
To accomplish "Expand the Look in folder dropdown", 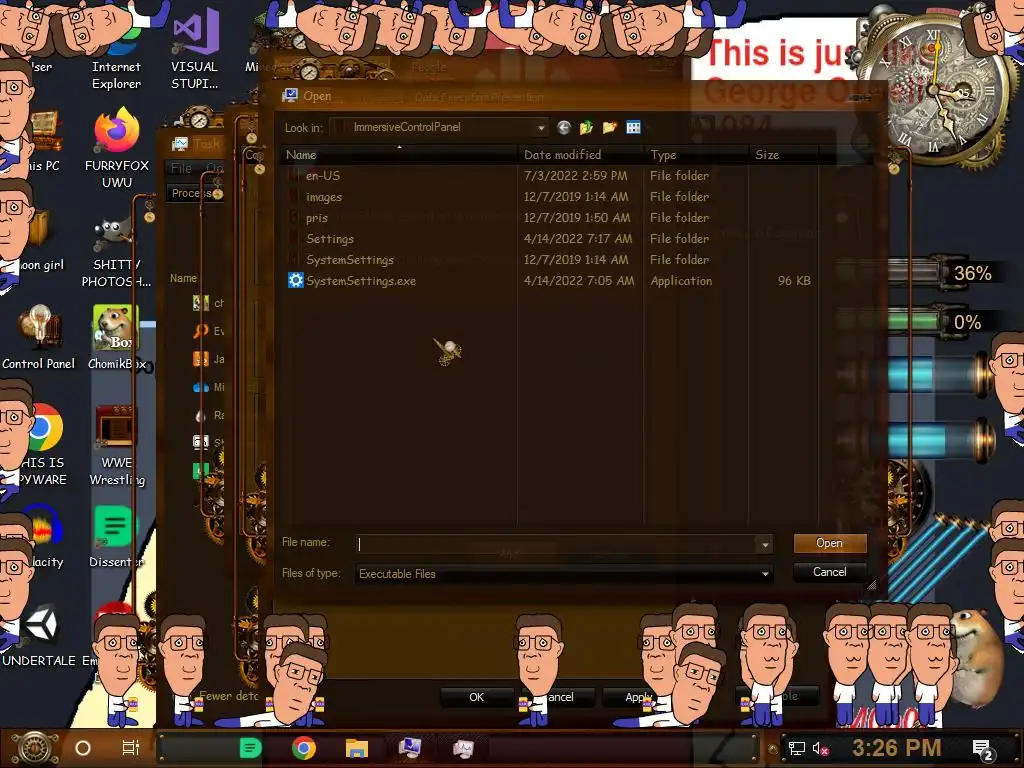I will 541,127.
